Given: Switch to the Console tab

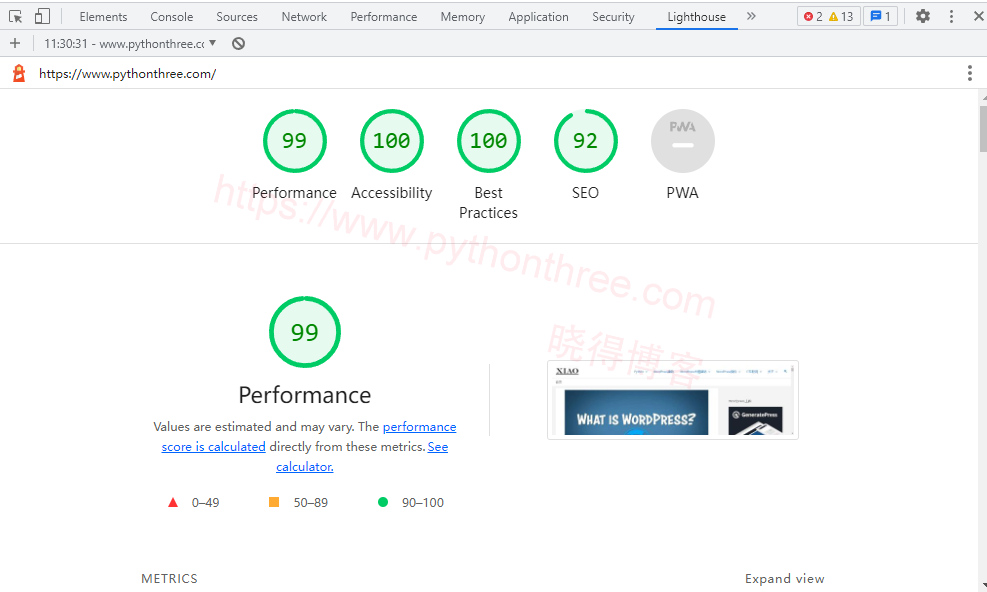Looking at the screenshot, I should 171,16.
